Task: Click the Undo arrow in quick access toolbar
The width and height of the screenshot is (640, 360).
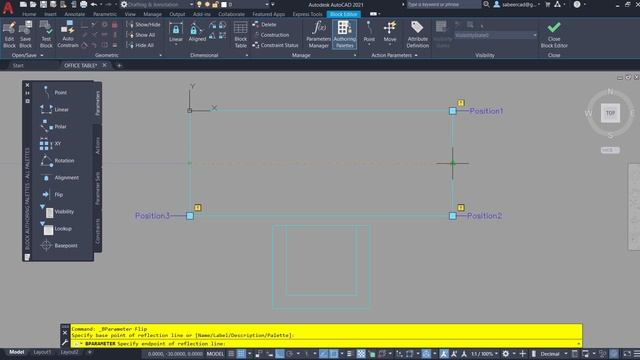Action: point(94,4)
